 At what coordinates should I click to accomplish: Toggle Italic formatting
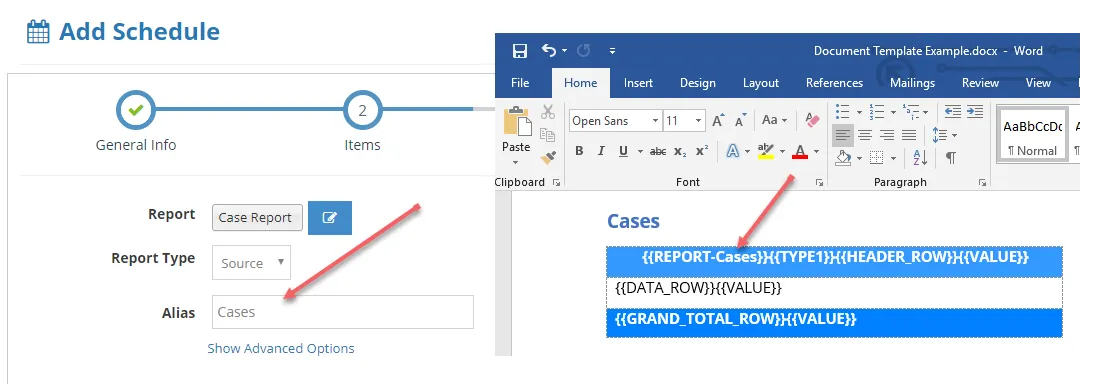click(x=600, y=151)
